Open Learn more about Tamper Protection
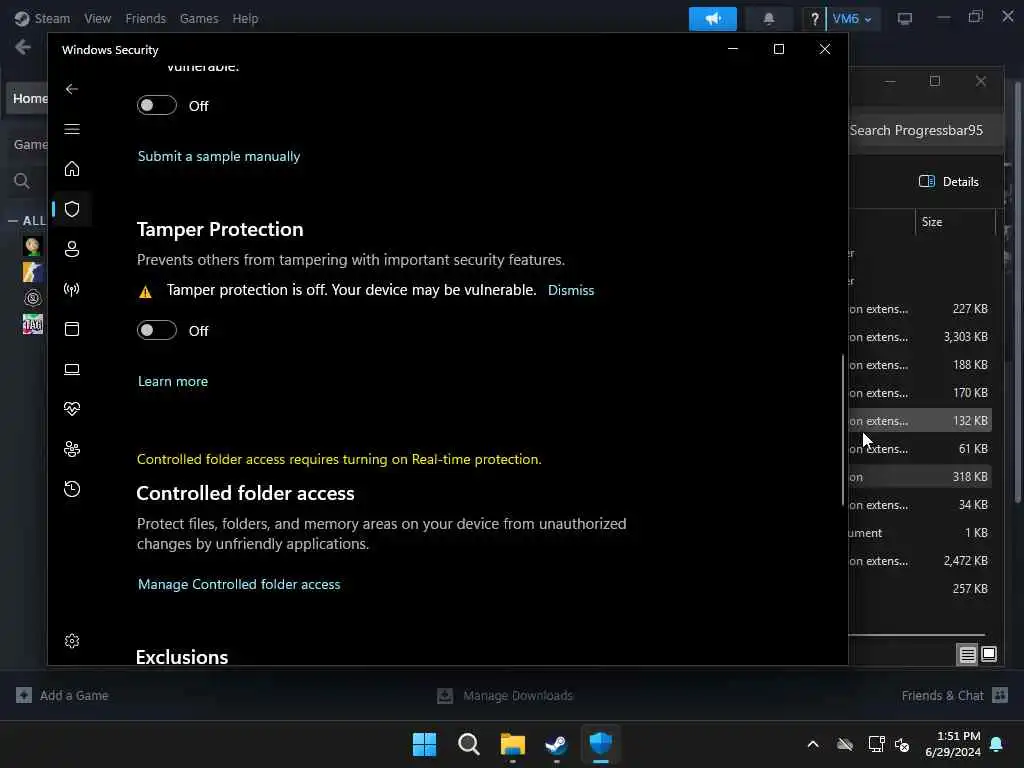The image size is (1024, 768). click(x=173, y=381)
